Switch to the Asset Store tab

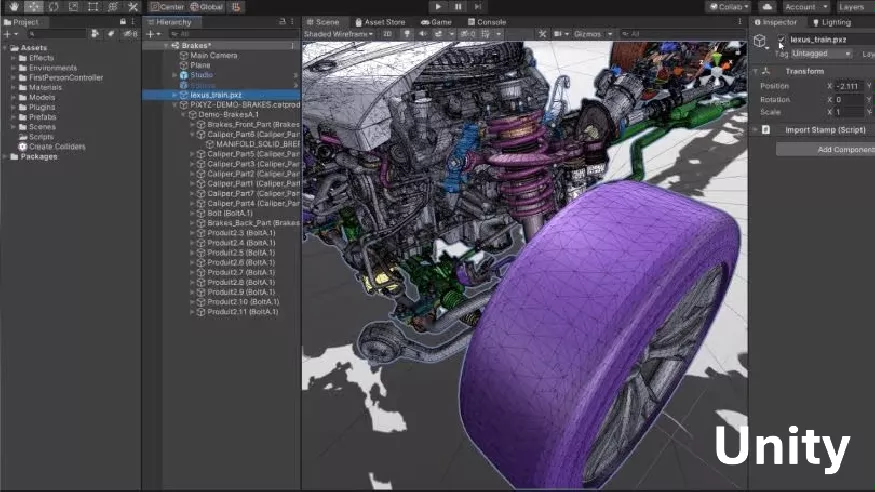pyautogui.click(x=380, y=22)
